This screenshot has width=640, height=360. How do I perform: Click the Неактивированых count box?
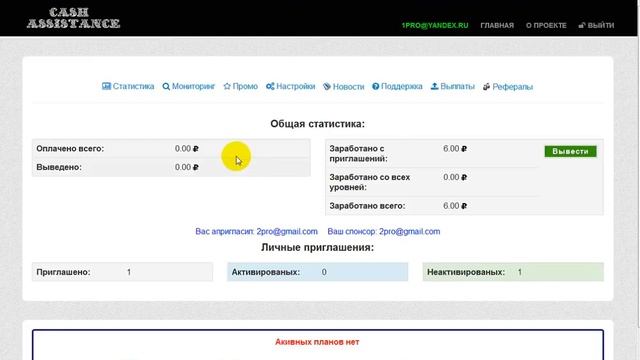[513, 272]
